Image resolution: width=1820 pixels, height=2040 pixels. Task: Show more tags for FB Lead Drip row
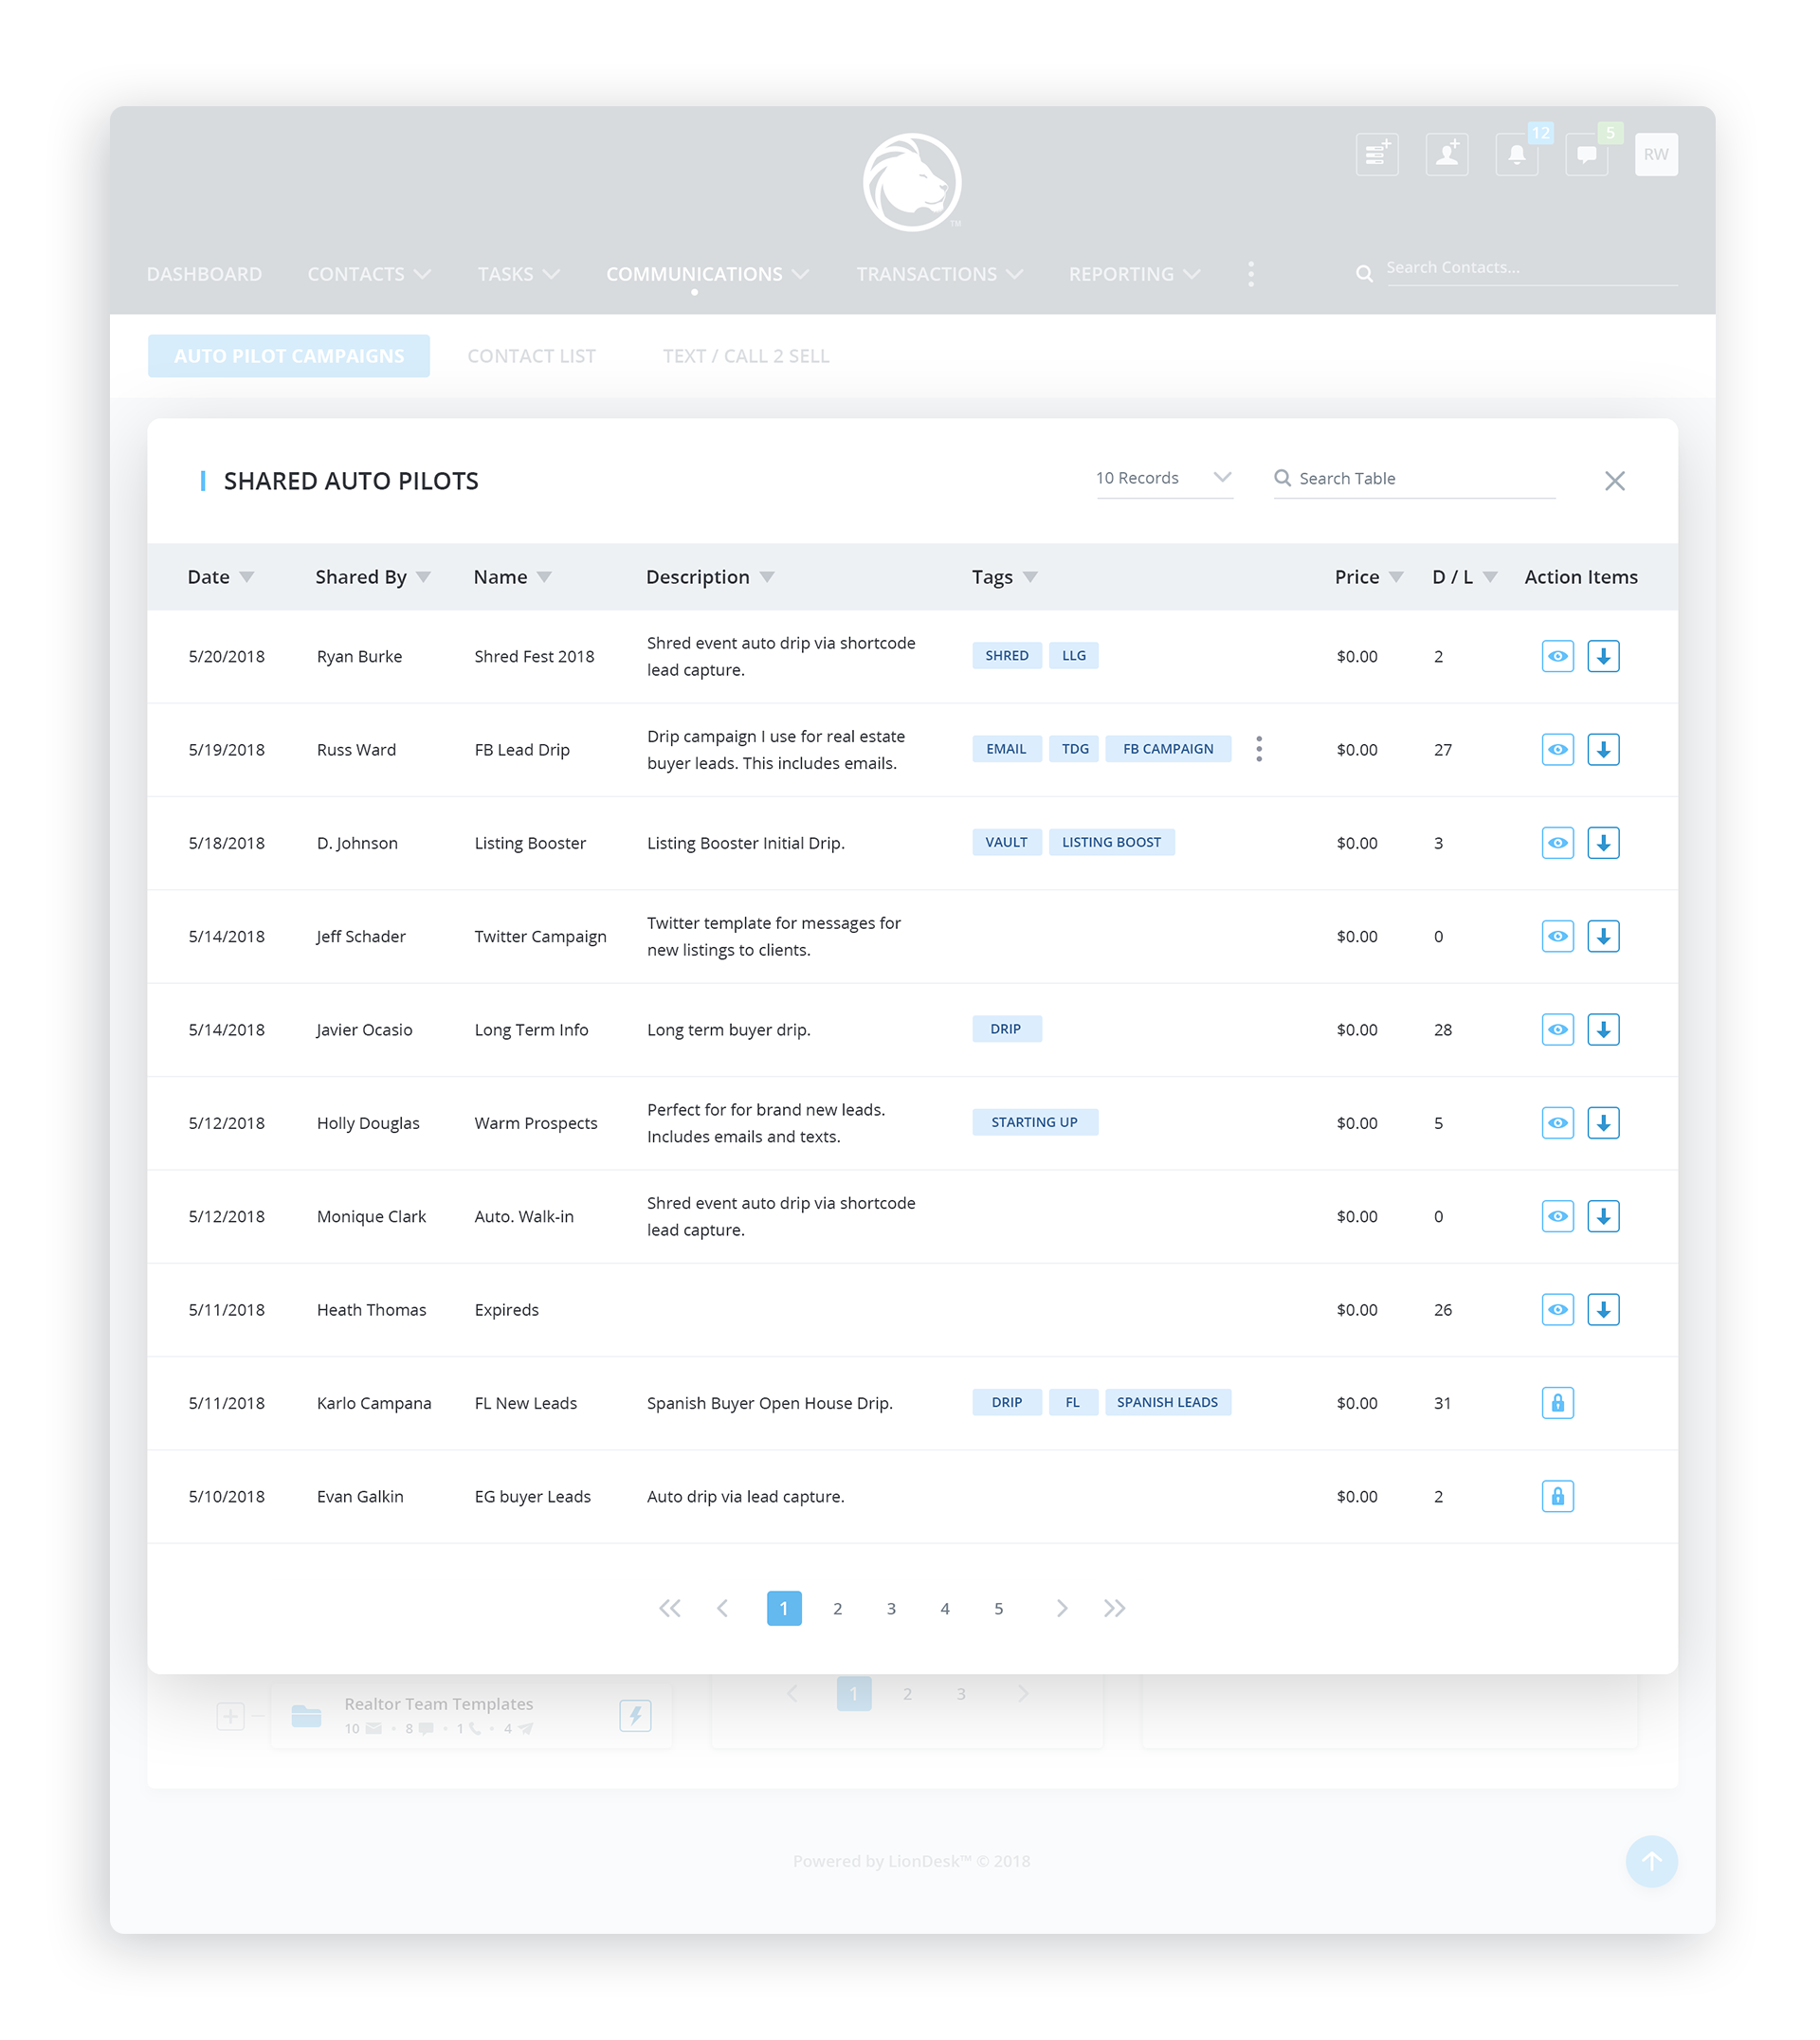[1258, 749]
